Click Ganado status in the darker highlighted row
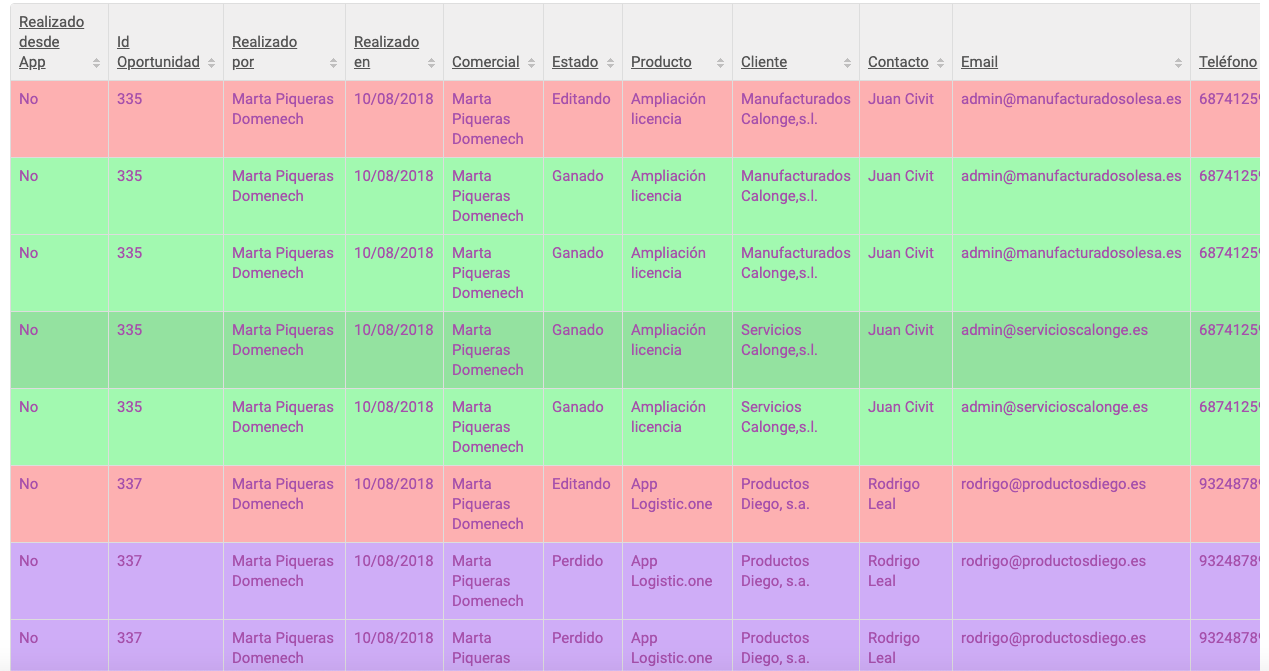 coord(578,330)
